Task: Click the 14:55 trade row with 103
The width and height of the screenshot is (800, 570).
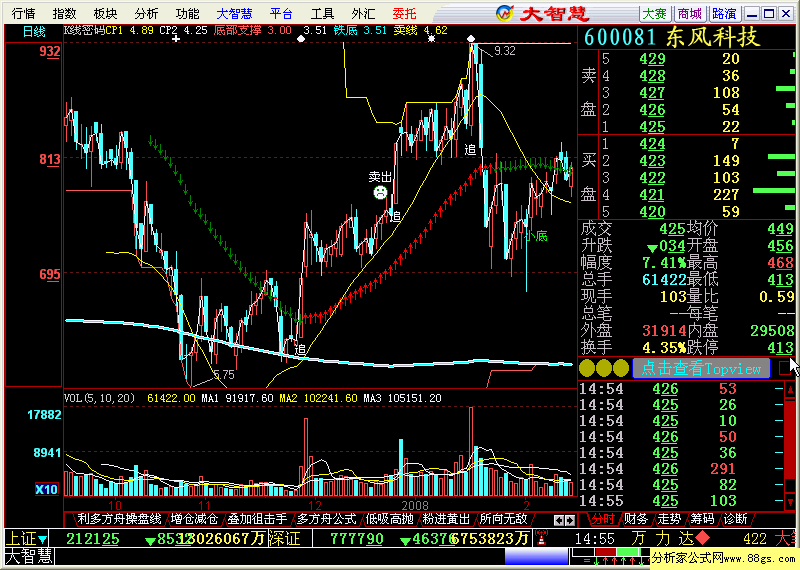Action: [681, 501]
